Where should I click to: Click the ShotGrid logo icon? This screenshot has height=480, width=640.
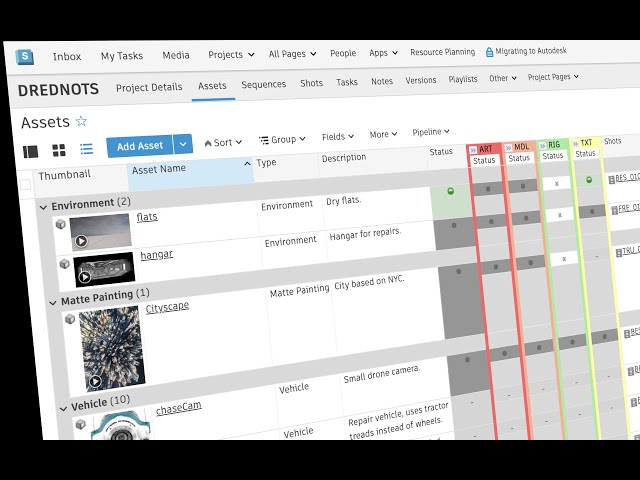click(25, 56)
